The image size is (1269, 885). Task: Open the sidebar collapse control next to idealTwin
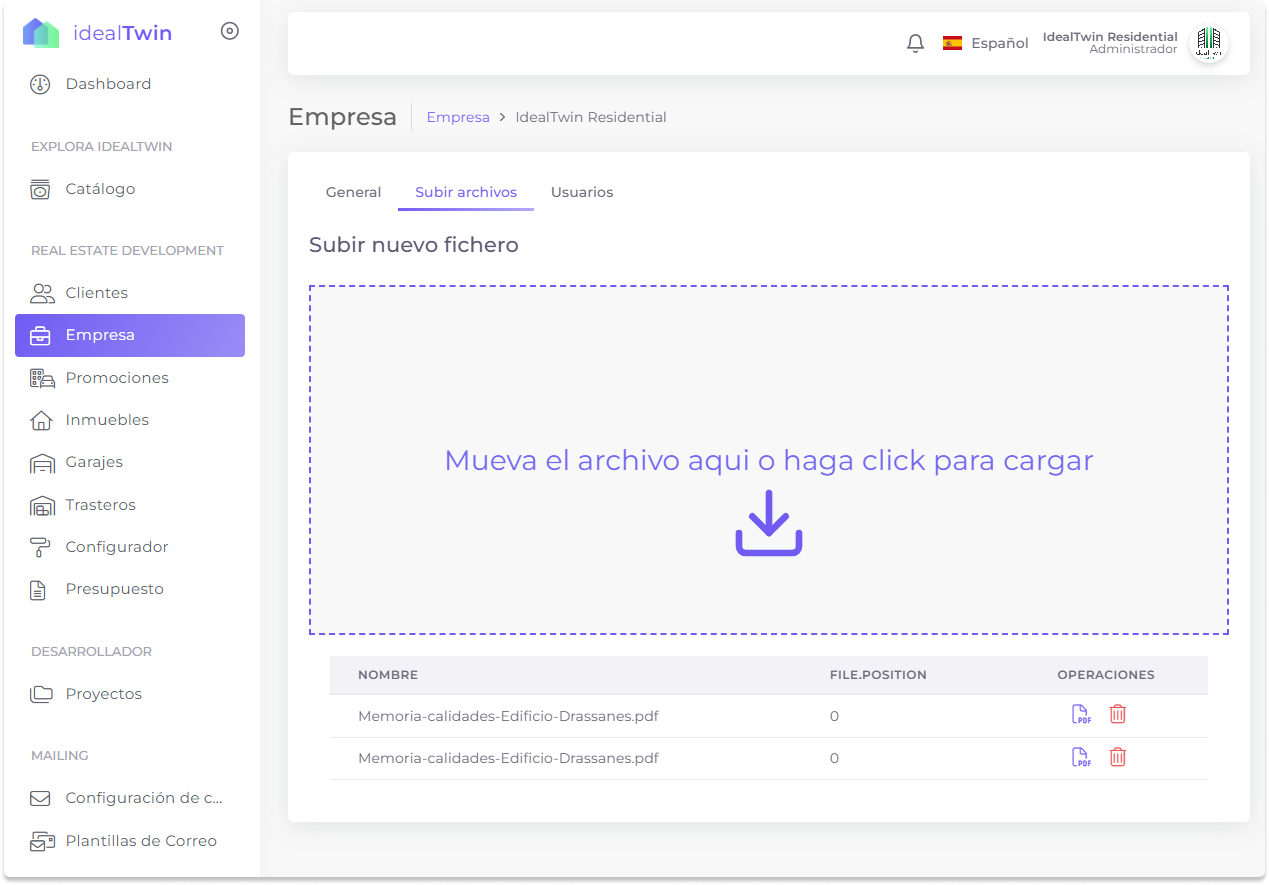coord(229,31)
